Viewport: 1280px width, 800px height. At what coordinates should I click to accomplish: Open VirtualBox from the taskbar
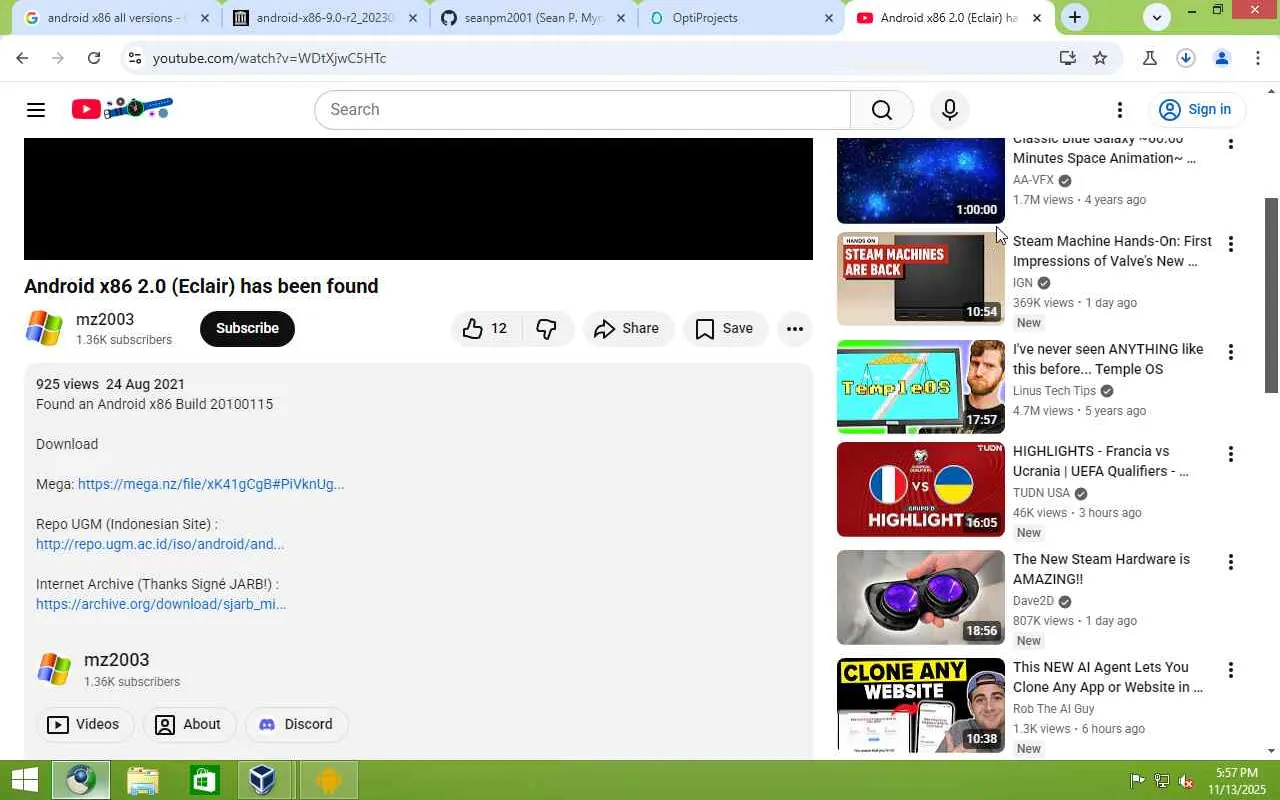click(263, 780)
